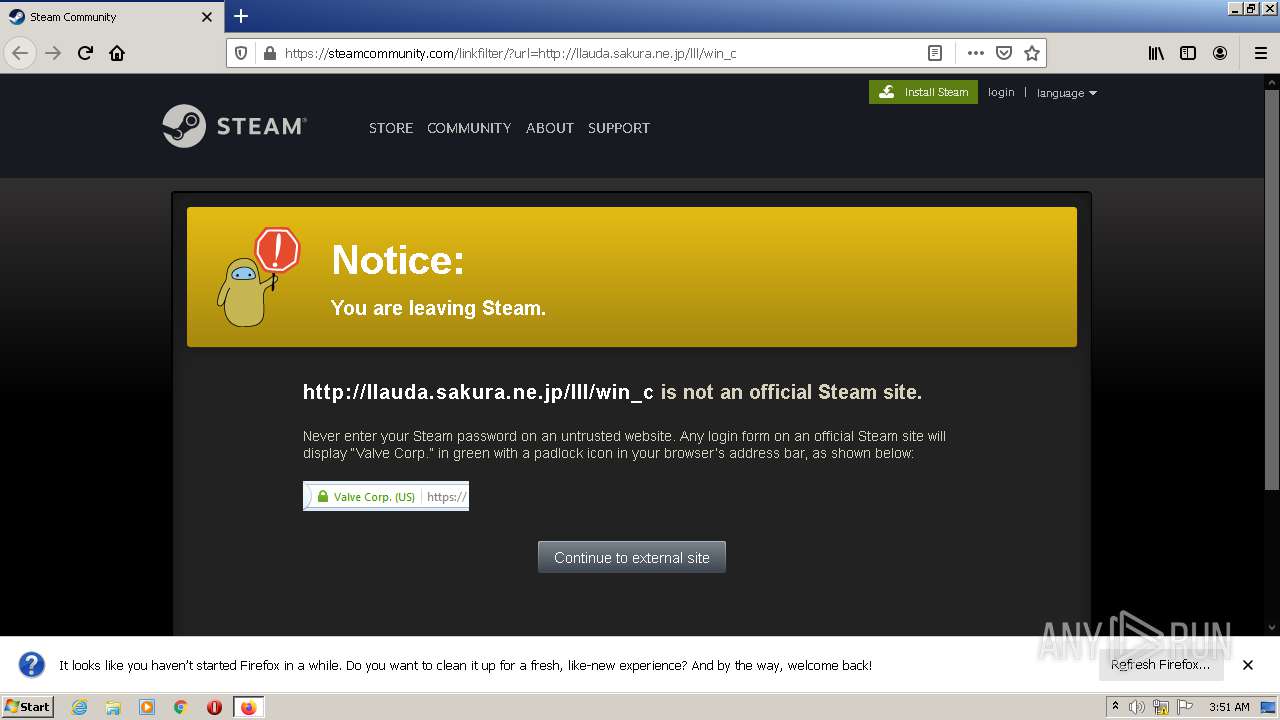Open the COMMUNITY menu
The width and height of the screenshot is (1280, 720).
[x=469, y=128]
